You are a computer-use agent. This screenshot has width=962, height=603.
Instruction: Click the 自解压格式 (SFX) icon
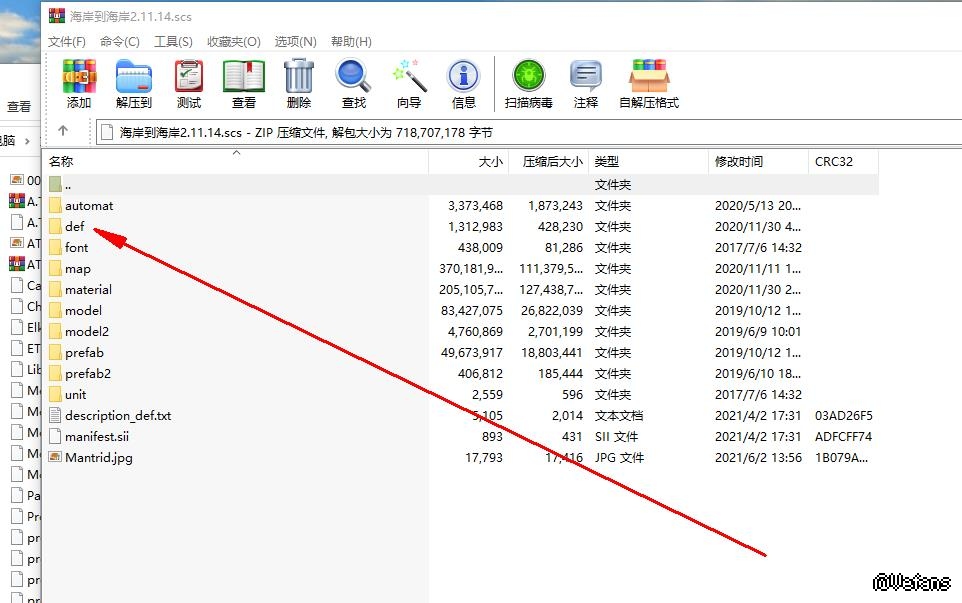coord(648,78)
